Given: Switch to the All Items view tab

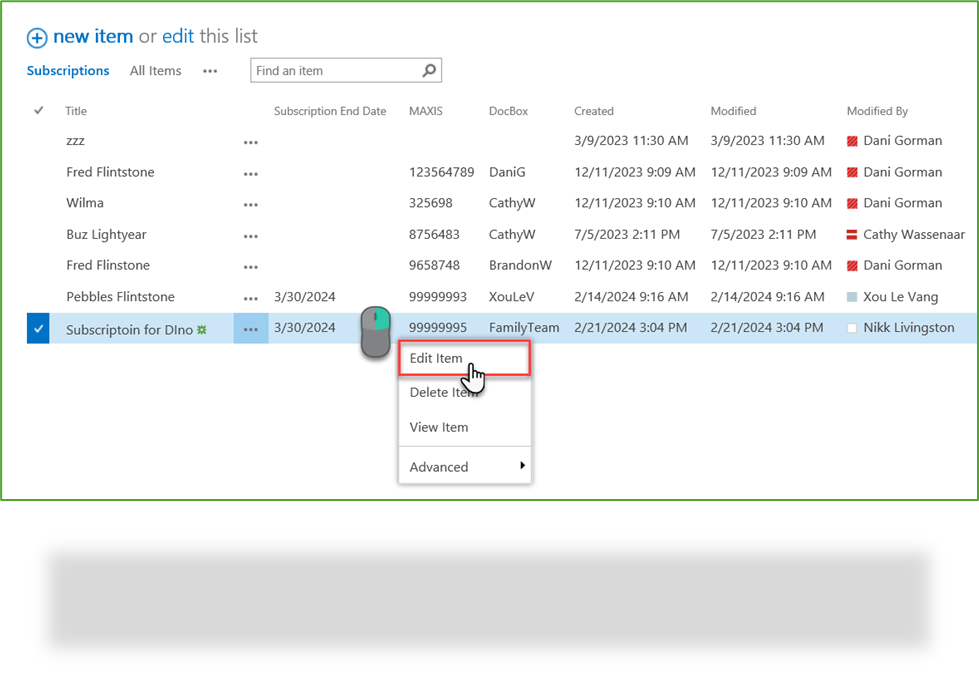Looking at the screenshot, I should [155, 70].
